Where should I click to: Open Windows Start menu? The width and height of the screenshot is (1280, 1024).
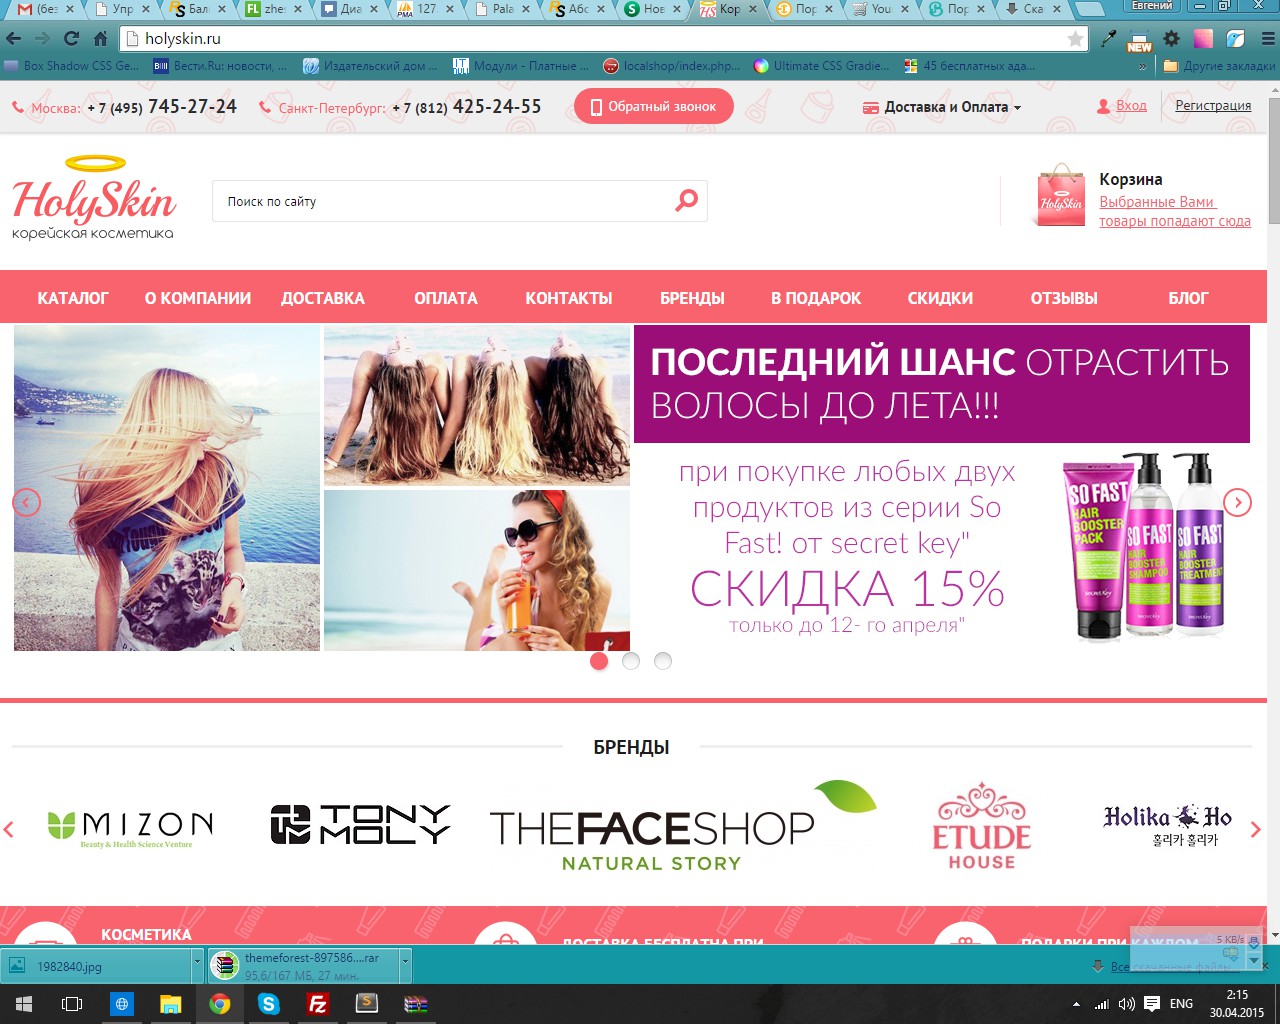[24, 1004]
